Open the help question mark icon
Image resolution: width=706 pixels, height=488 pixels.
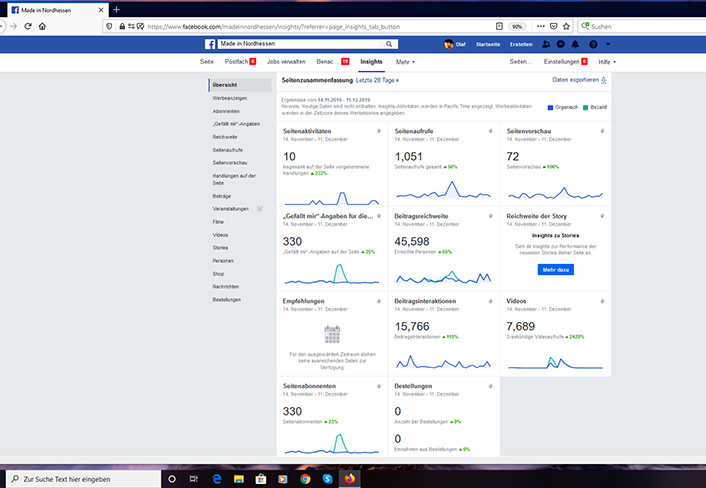[x=593, y=44]
